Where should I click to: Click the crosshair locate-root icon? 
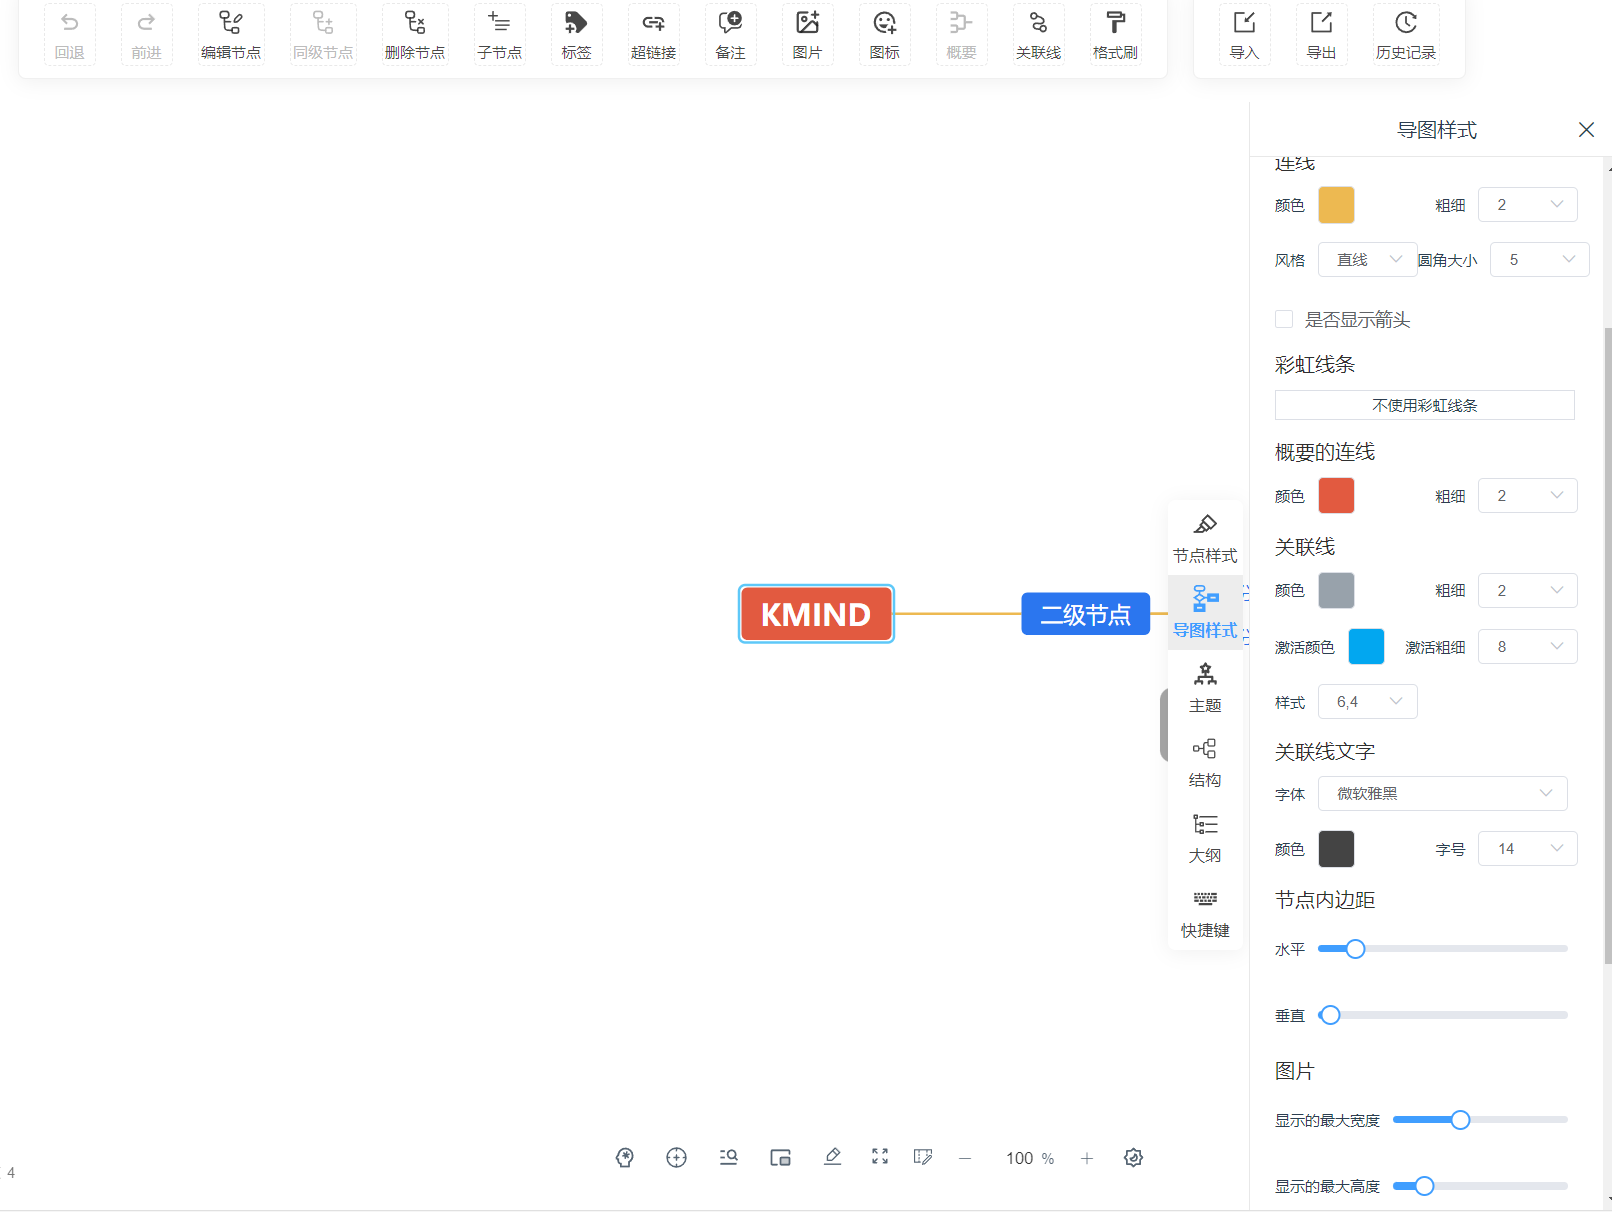coord(677,1158)
